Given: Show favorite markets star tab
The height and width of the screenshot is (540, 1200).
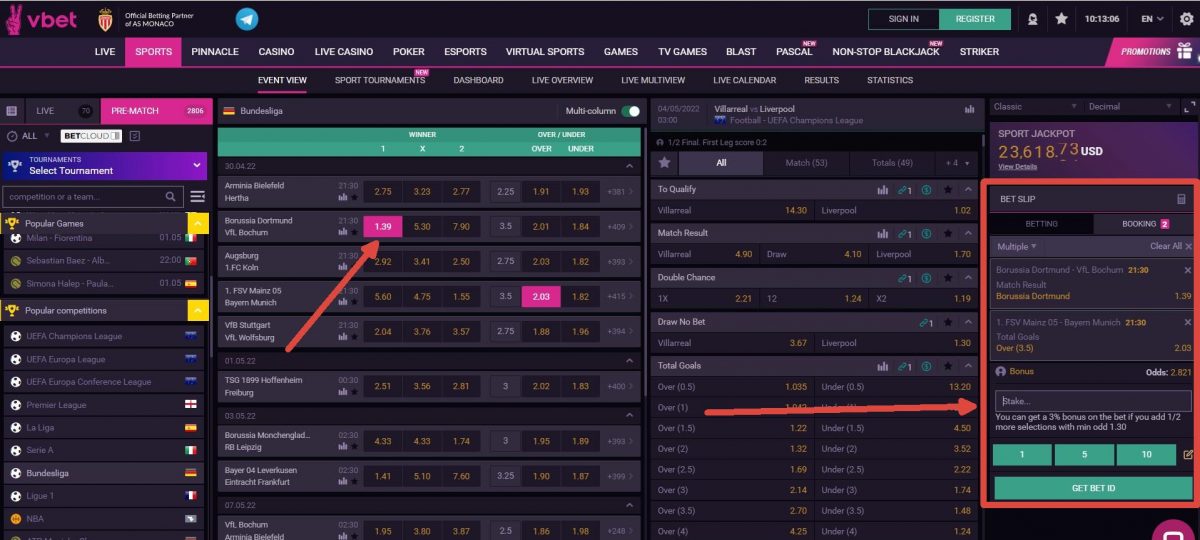Looking at the screenshot, I should (x=665, y=162).
